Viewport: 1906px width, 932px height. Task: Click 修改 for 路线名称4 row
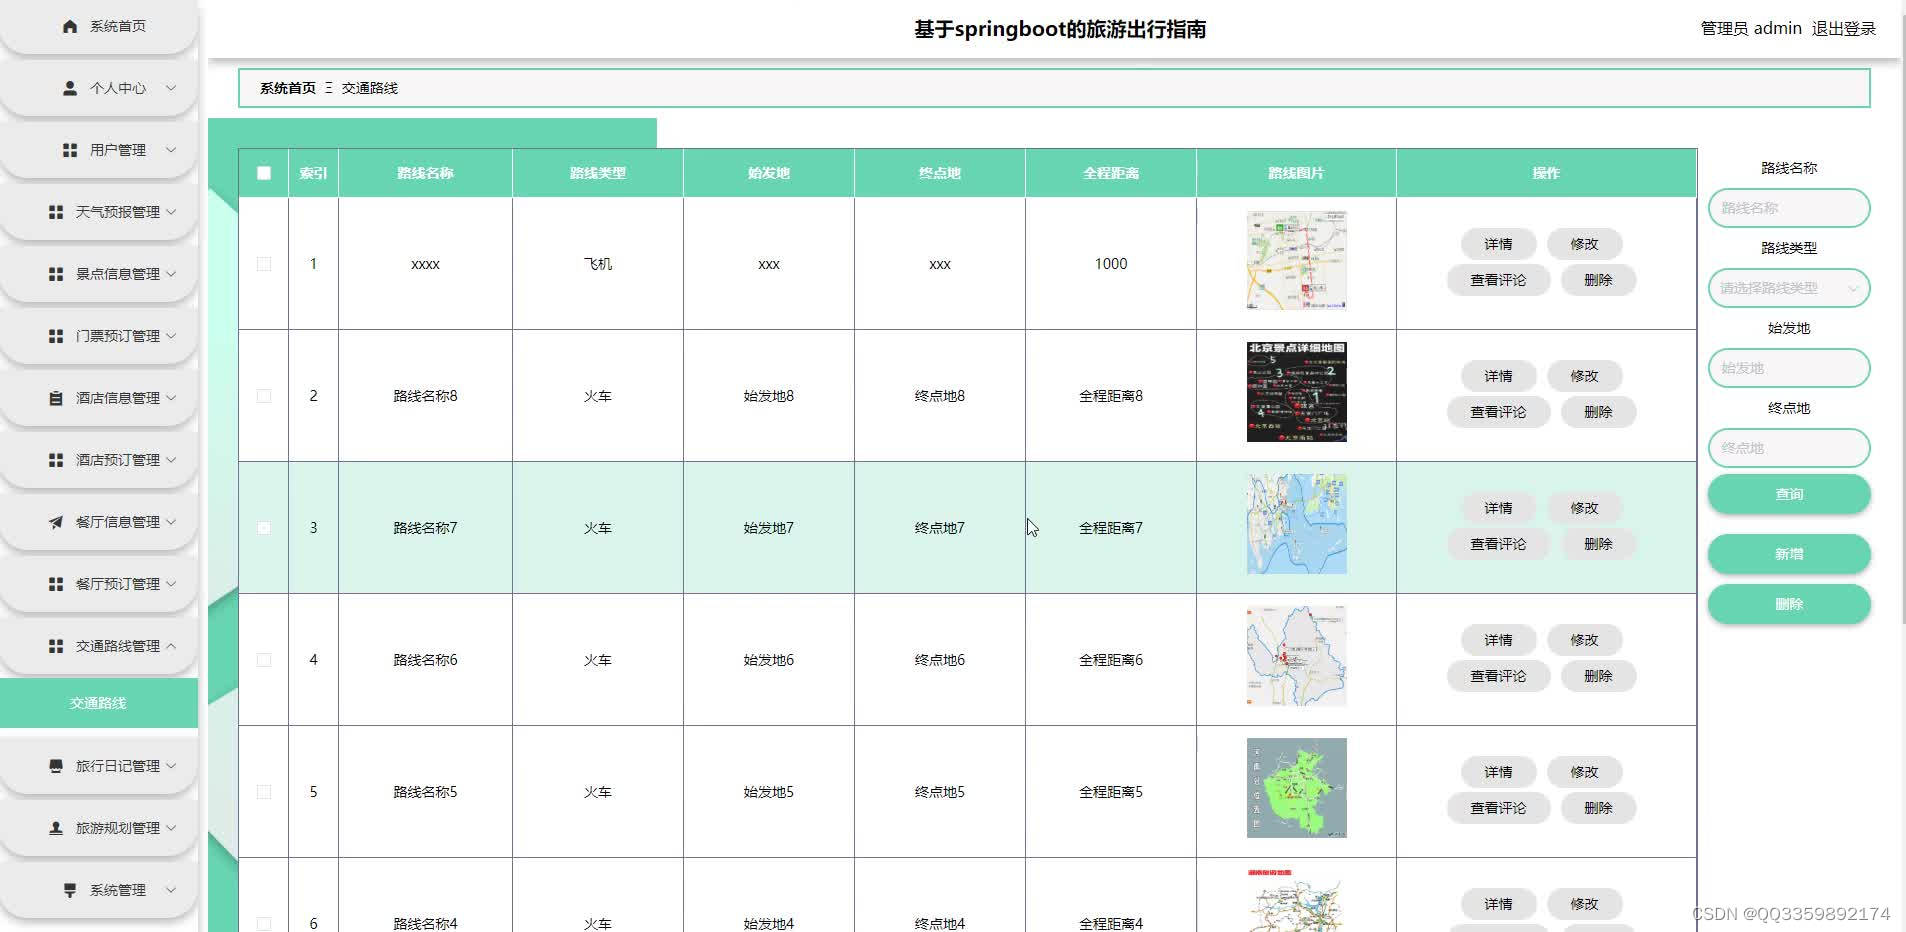point(1584,904)
